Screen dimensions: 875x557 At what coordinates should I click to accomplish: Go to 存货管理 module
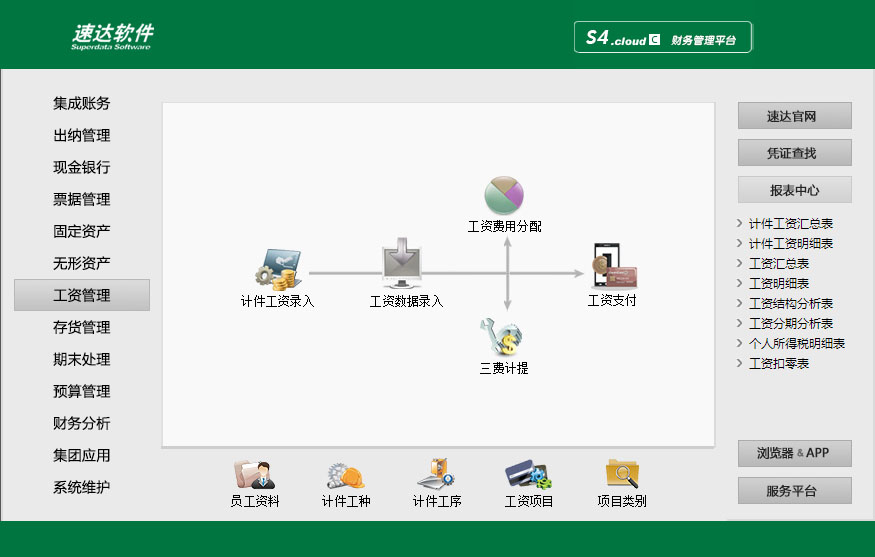click(x=81, y=327)
